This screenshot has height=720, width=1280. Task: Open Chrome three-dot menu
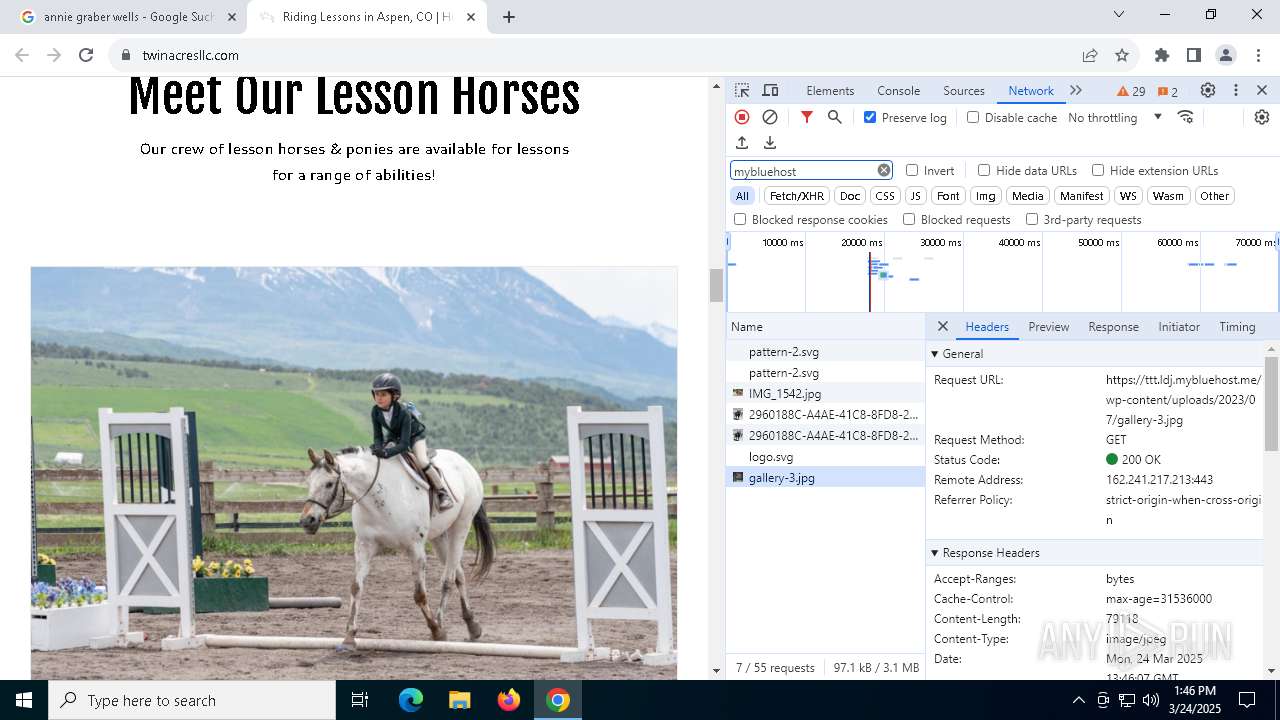click(x=1258, y=55)
